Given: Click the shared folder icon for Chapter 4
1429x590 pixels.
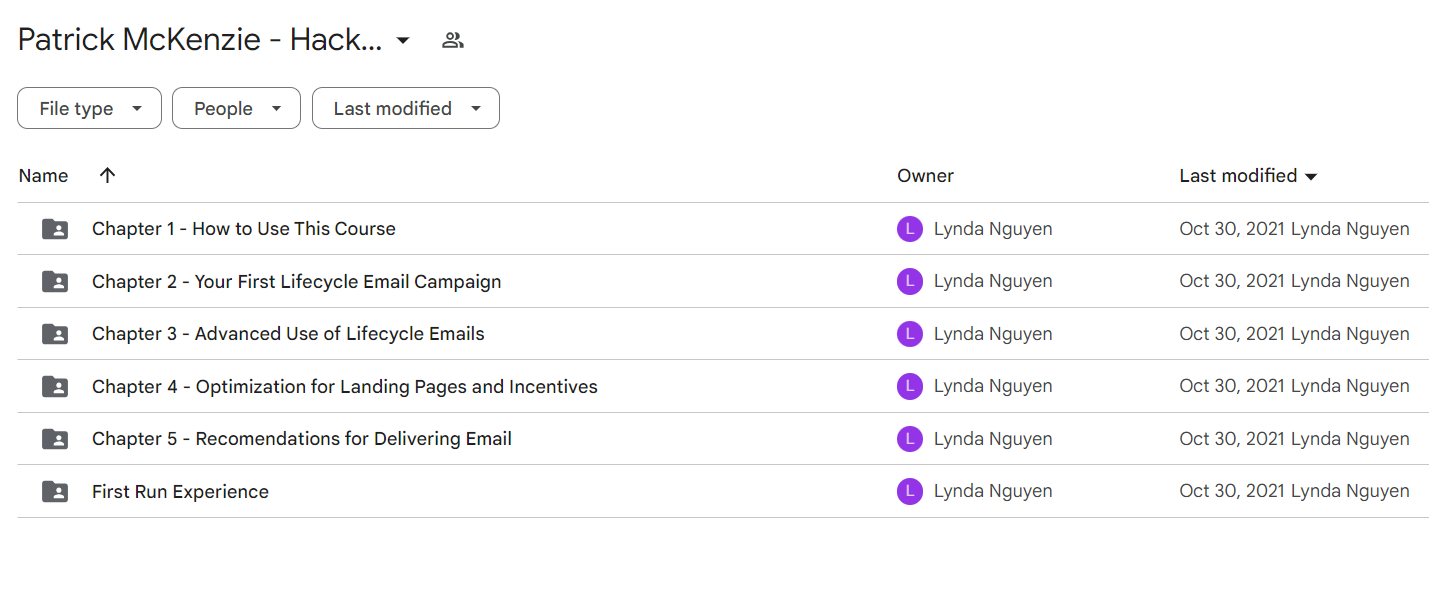Looking at the screenshot, I should click(x=55, y=387).
